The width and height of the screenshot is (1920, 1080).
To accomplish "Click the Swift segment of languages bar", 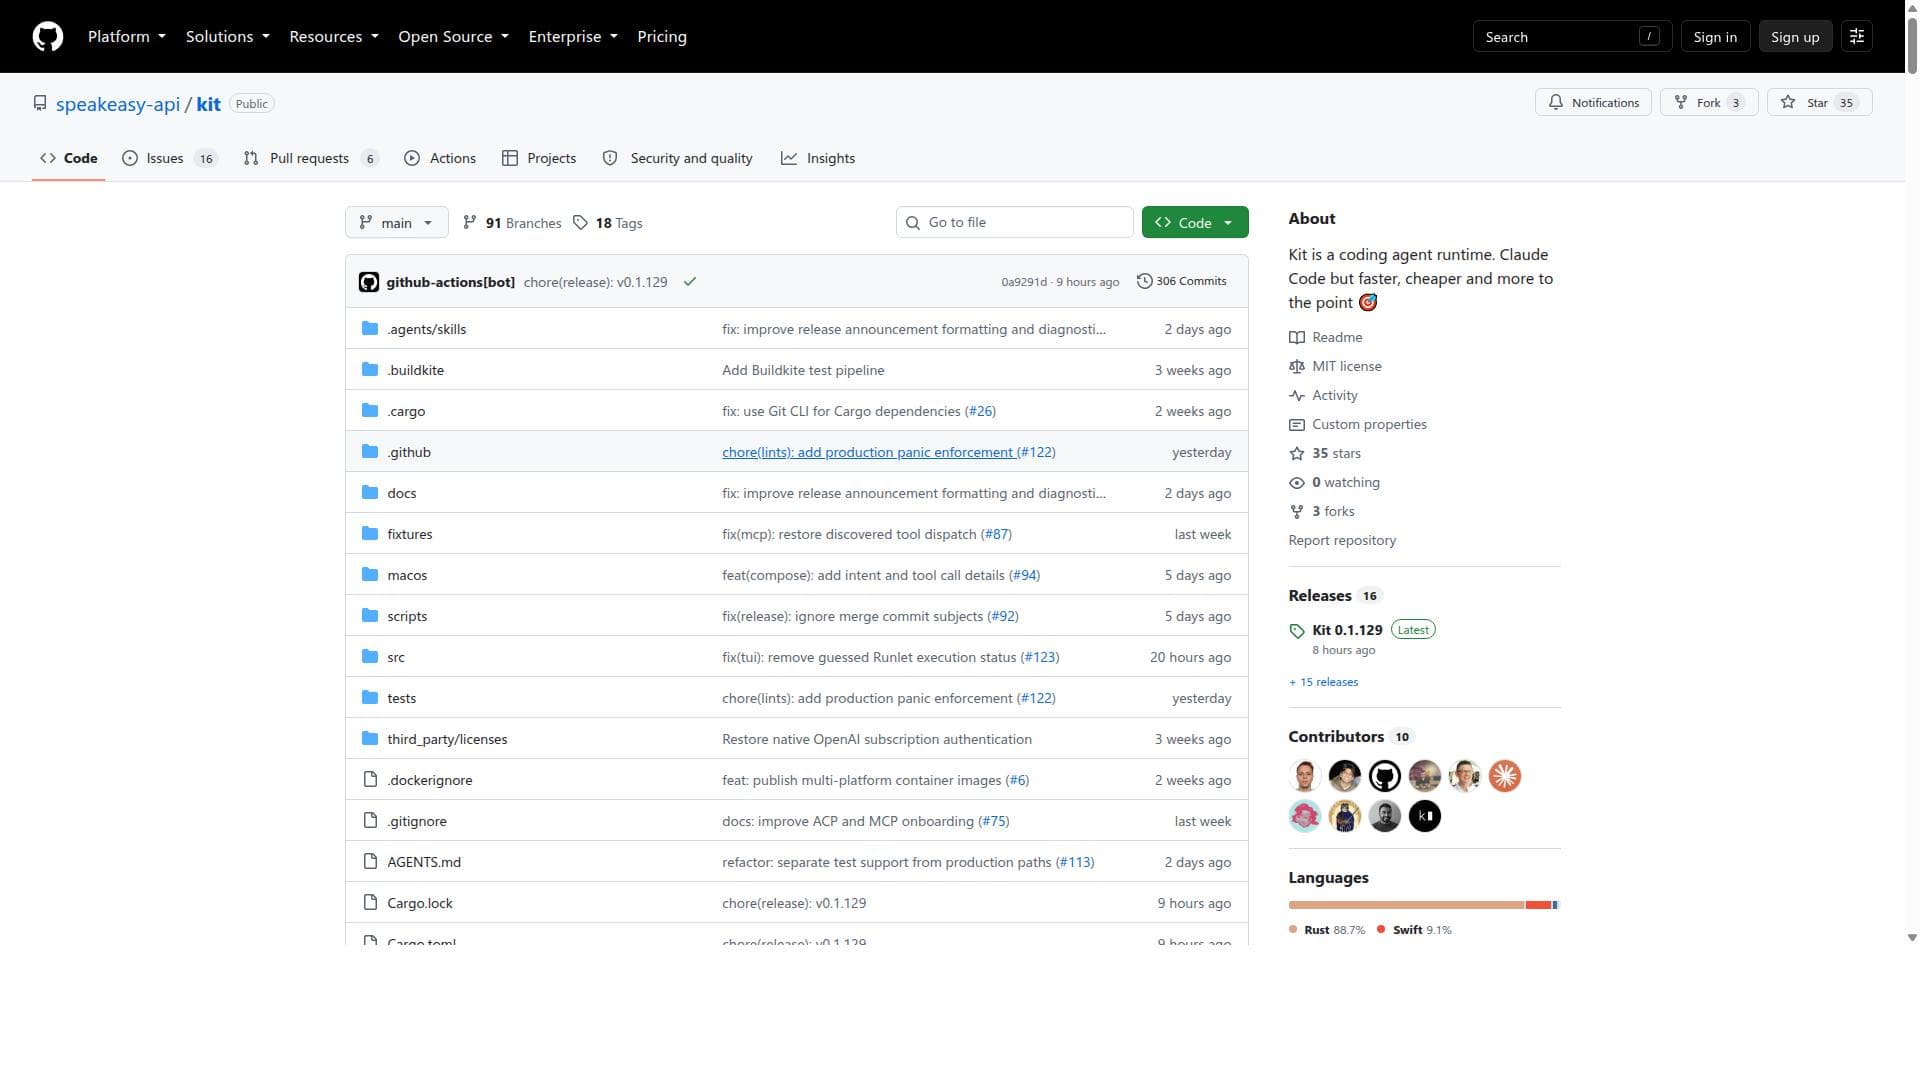I will coord(1539,905).
